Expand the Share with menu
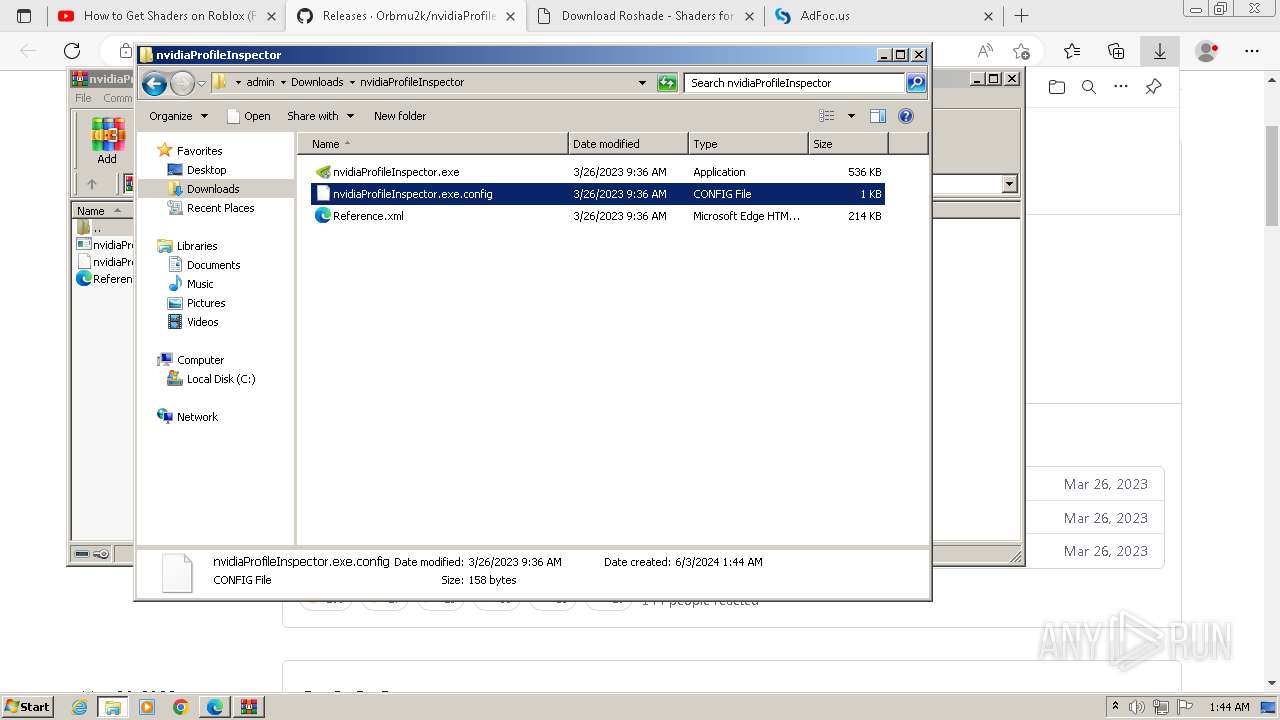Viewport: 1280px width, 720px height. [320, 116]
